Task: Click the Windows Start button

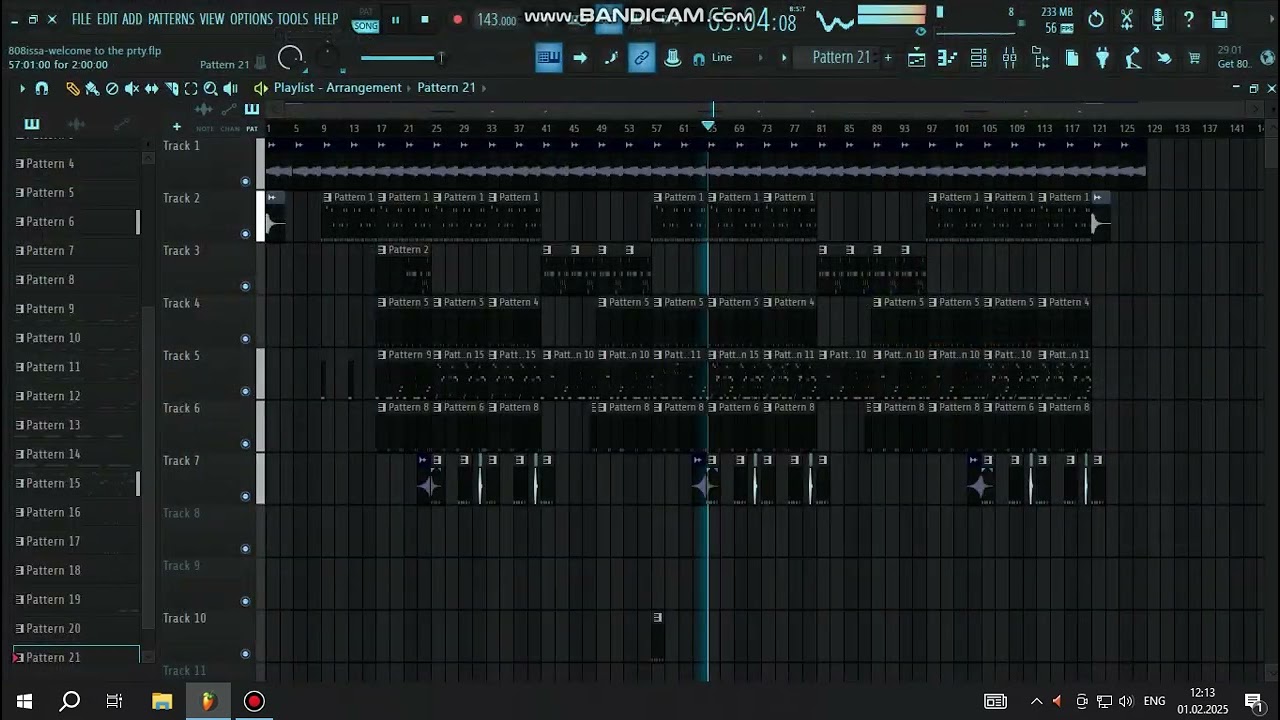Action: (24, 701)
